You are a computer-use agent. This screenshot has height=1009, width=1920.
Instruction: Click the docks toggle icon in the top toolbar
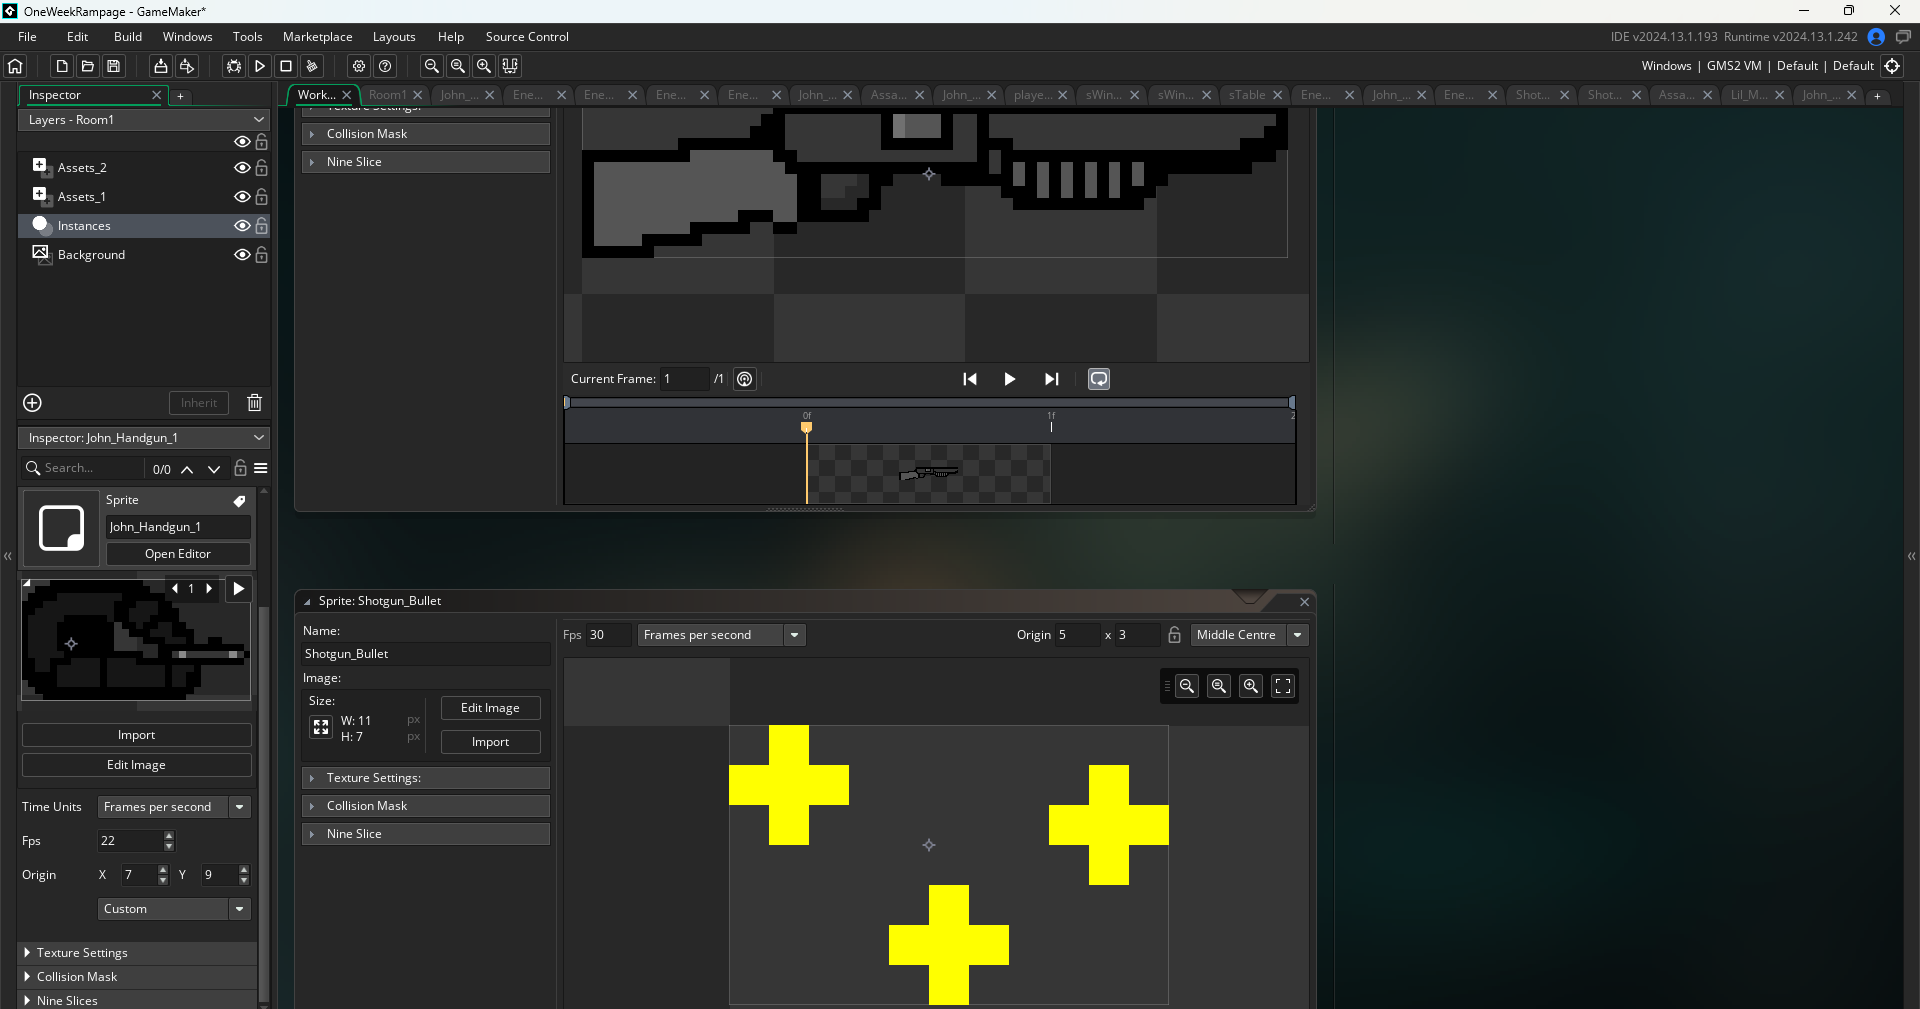click(x=510, y=66)
